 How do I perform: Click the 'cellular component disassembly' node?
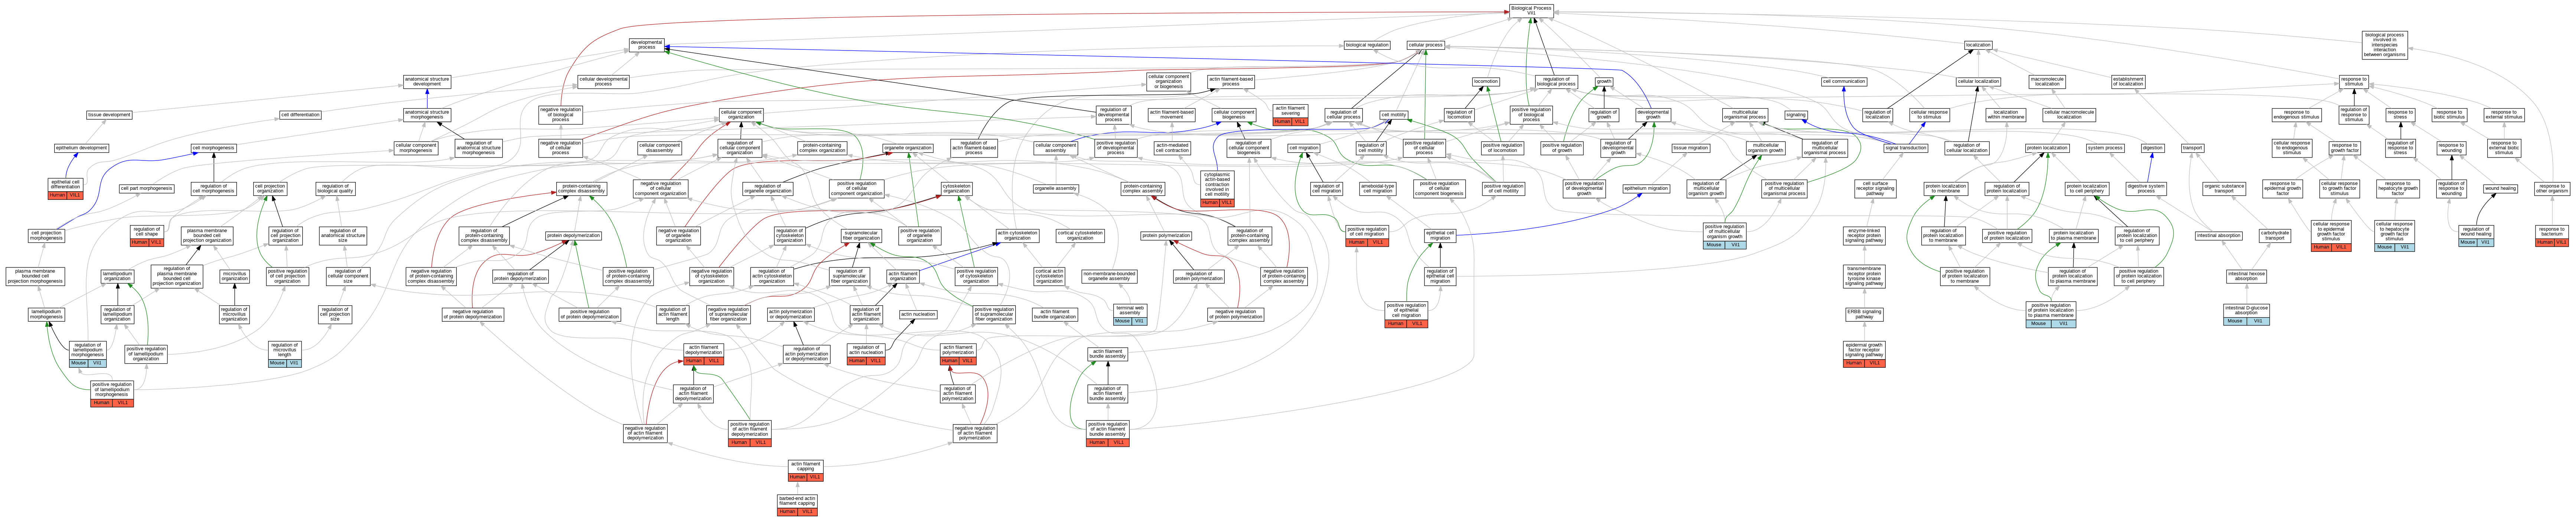click(x=660, y=148)
